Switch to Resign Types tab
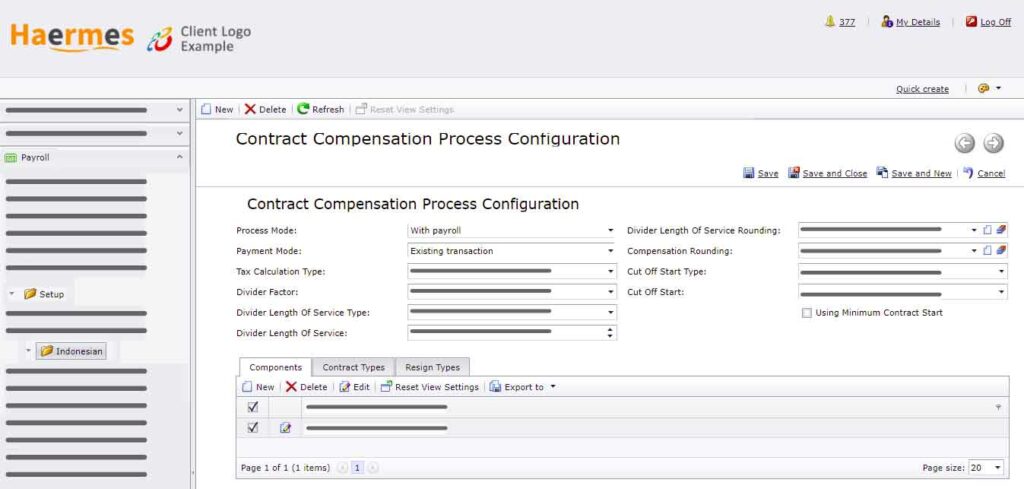The height and width of the screenshot is (489, 1024). tap(432, 368)
